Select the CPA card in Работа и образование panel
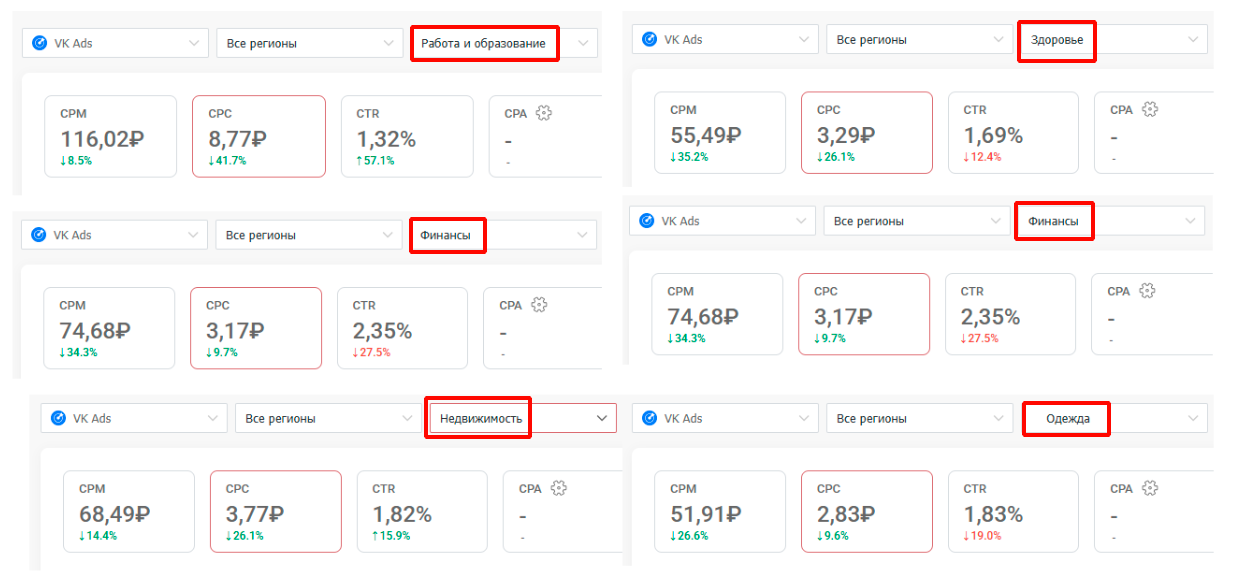The height and width of the screenshot is (573, 1239). pos(545,136)
